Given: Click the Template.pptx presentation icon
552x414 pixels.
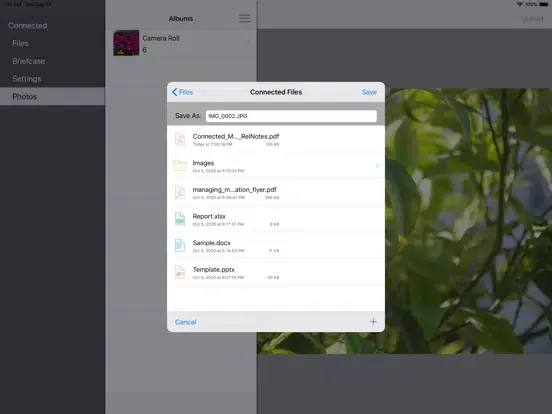Looking at the screenshot, I should pos(180,272).
